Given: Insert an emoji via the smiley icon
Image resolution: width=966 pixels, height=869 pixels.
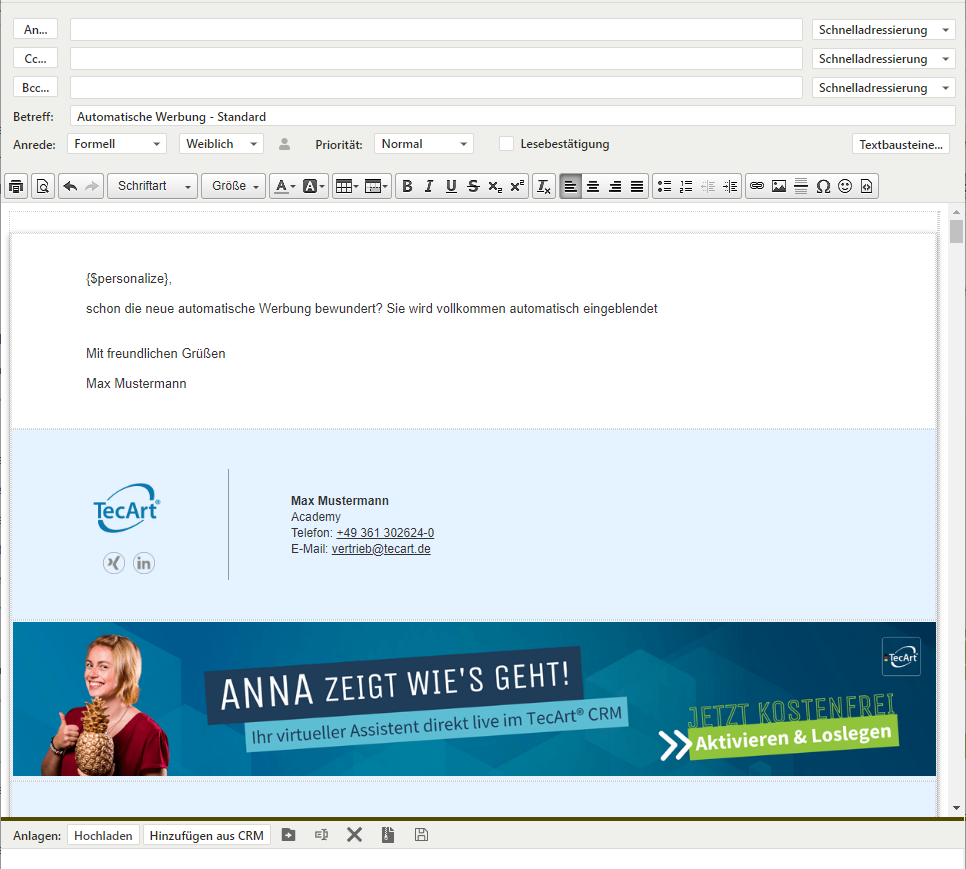Looking at the screenshot, I should [x=845, y=186].
